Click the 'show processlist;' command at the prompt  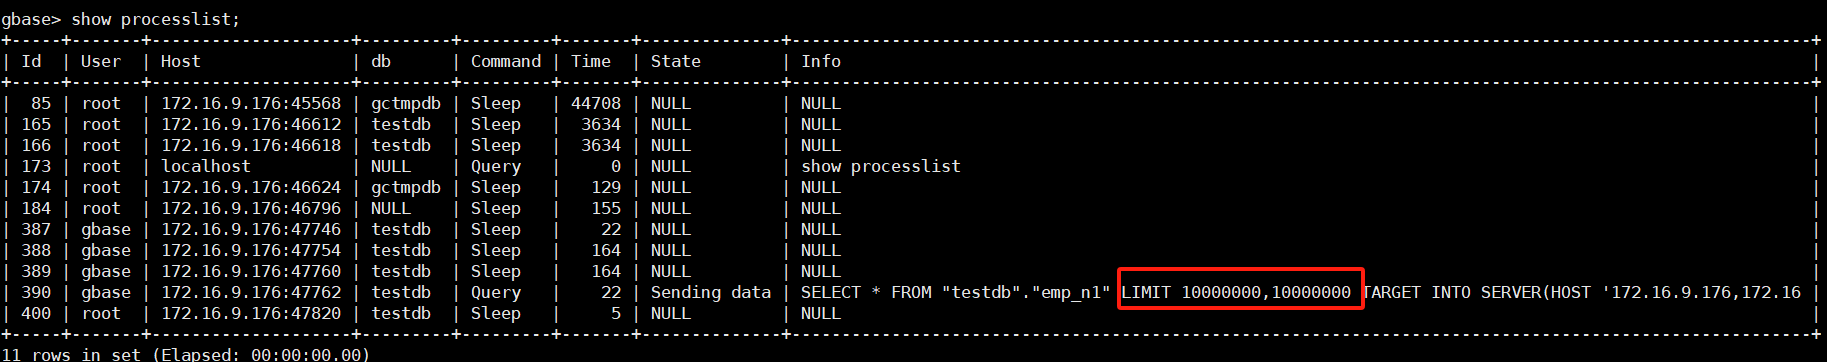pos(155,19)
